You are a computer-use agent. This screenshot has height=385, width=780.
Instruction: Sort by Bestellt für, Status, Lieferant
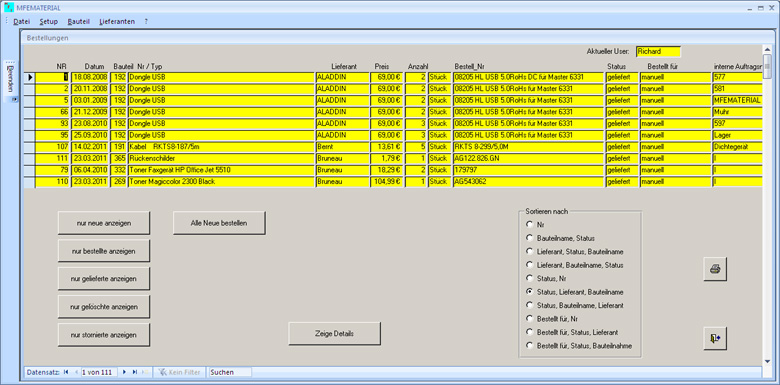coord(529,332)
